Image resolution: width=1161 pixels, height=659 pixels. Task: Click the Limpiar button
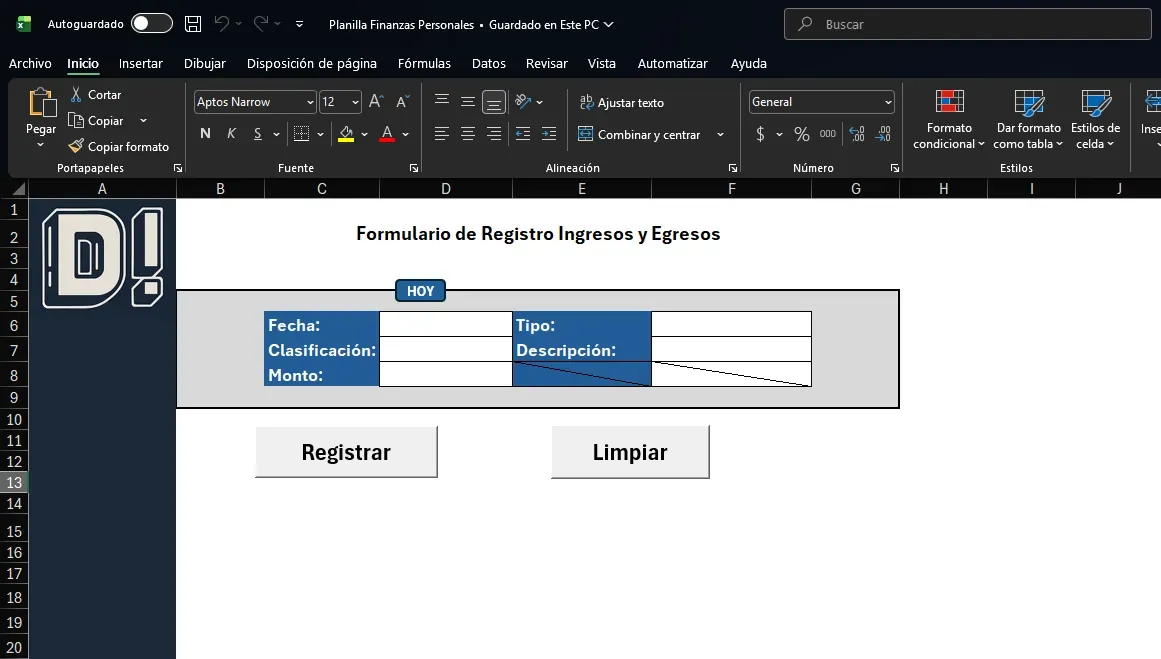pos(630,452)
